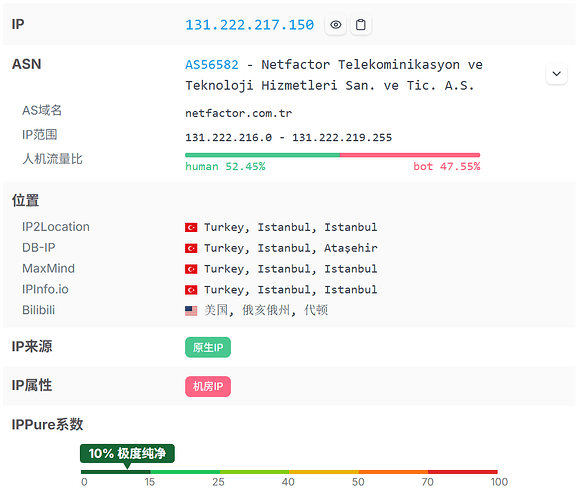This screenshot has height=500, width=585.
Task: Click 'Turkey, Istanbul, Ataşehir' location text
Action: [x=291, y=248]
